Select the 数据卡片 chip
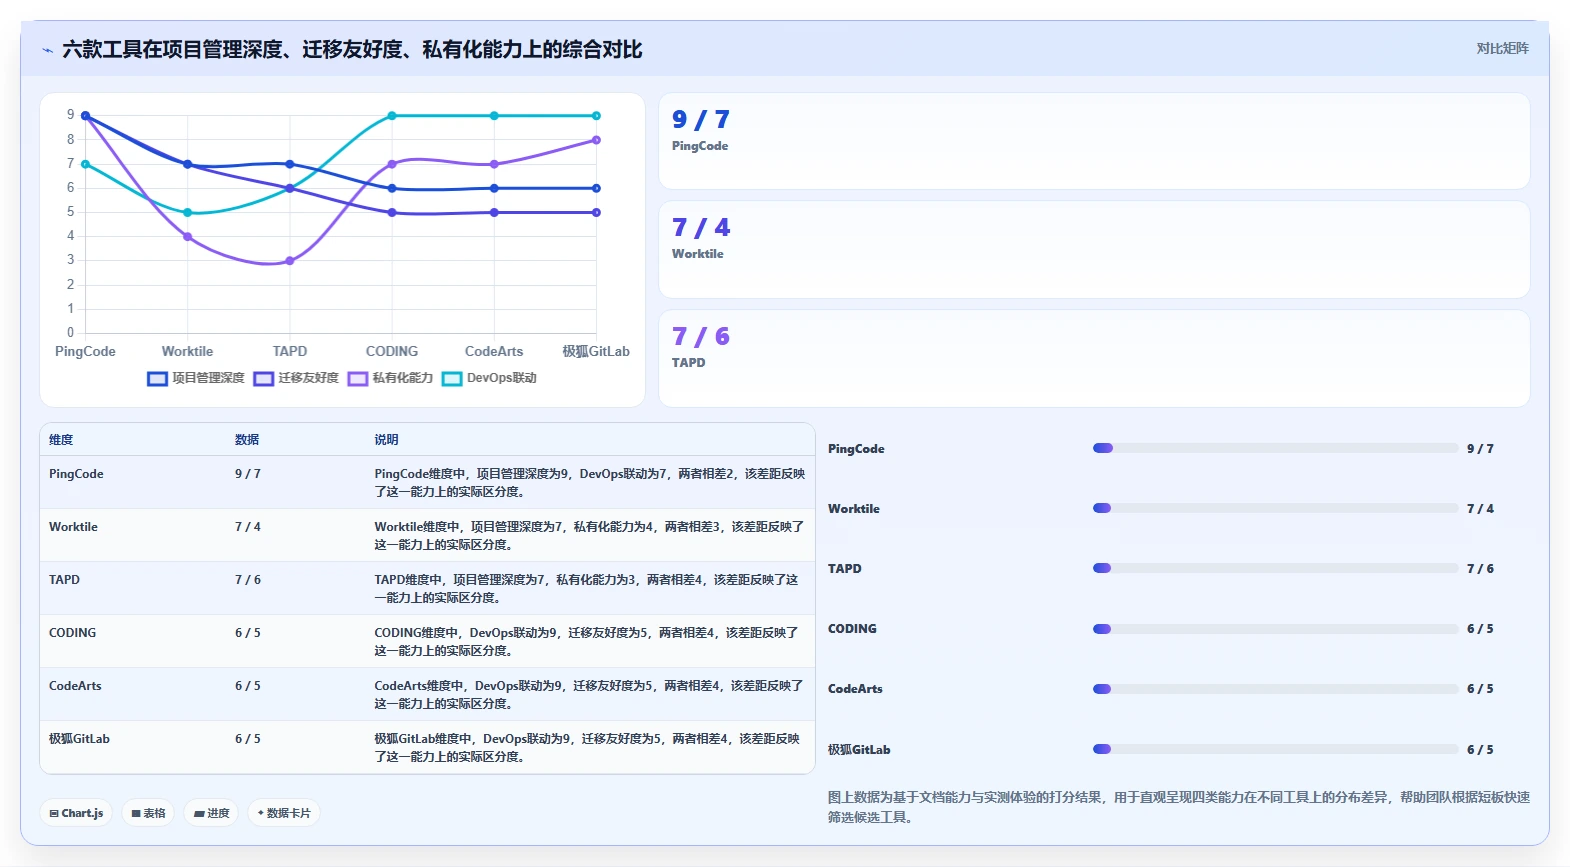Image resolution: width=1570 pixels, height=867 pixels. point(284,813)
